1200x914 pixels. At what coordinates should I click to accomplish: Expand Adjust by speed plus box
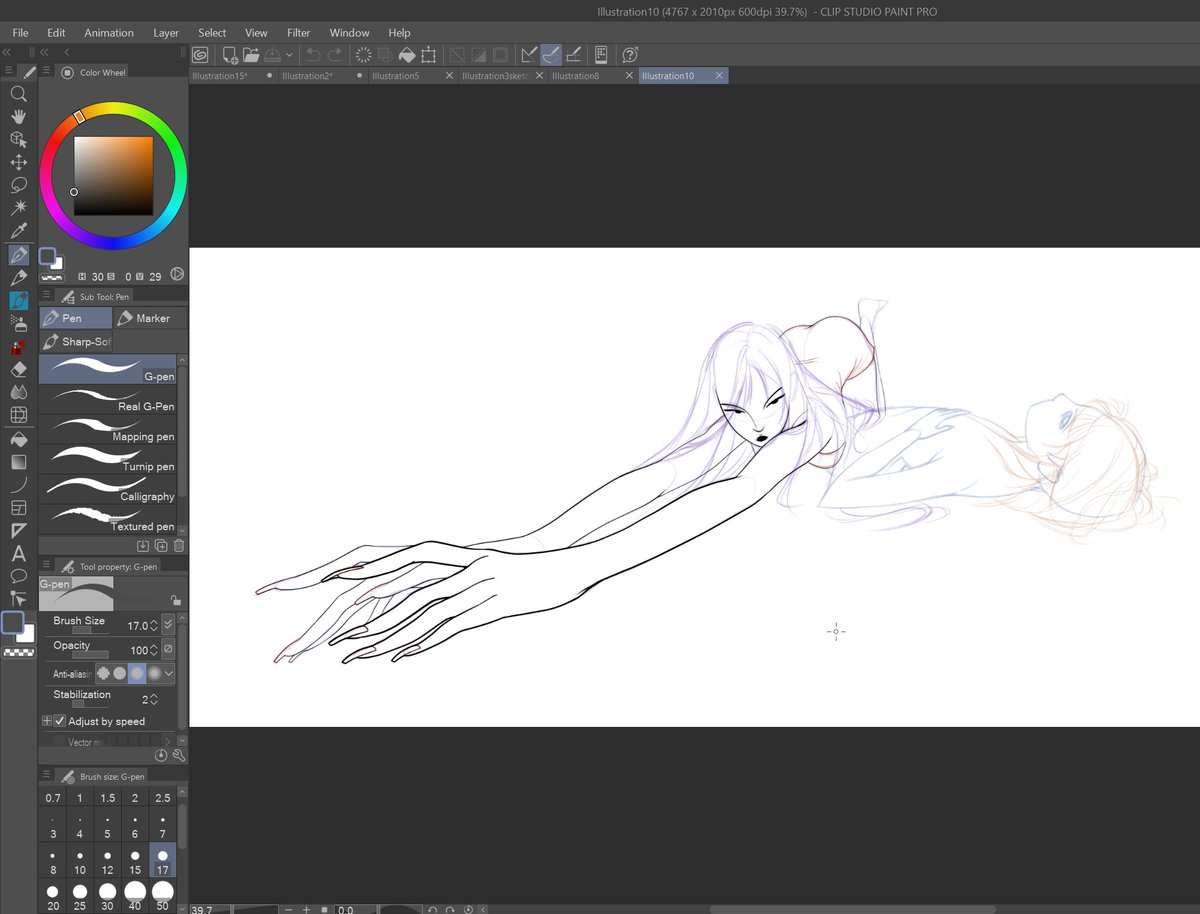coord(47,721)
